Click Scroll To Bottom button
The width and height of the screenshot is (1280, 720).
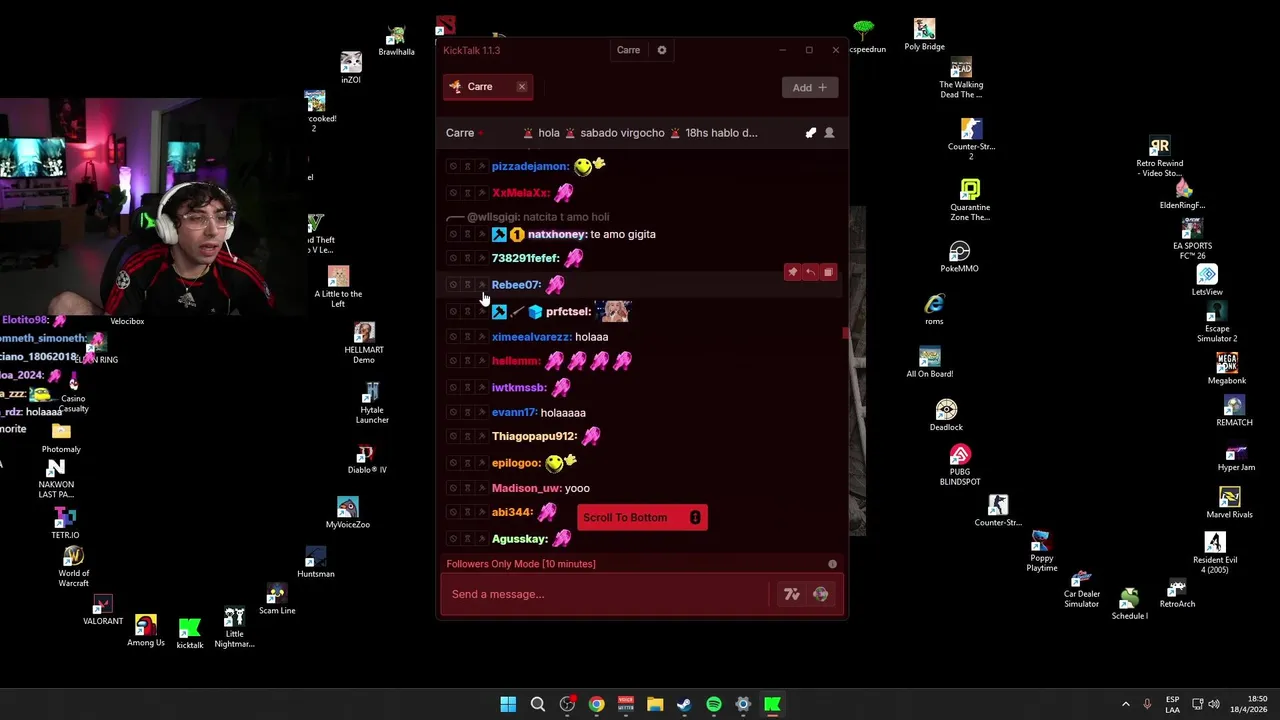[642, 517]
